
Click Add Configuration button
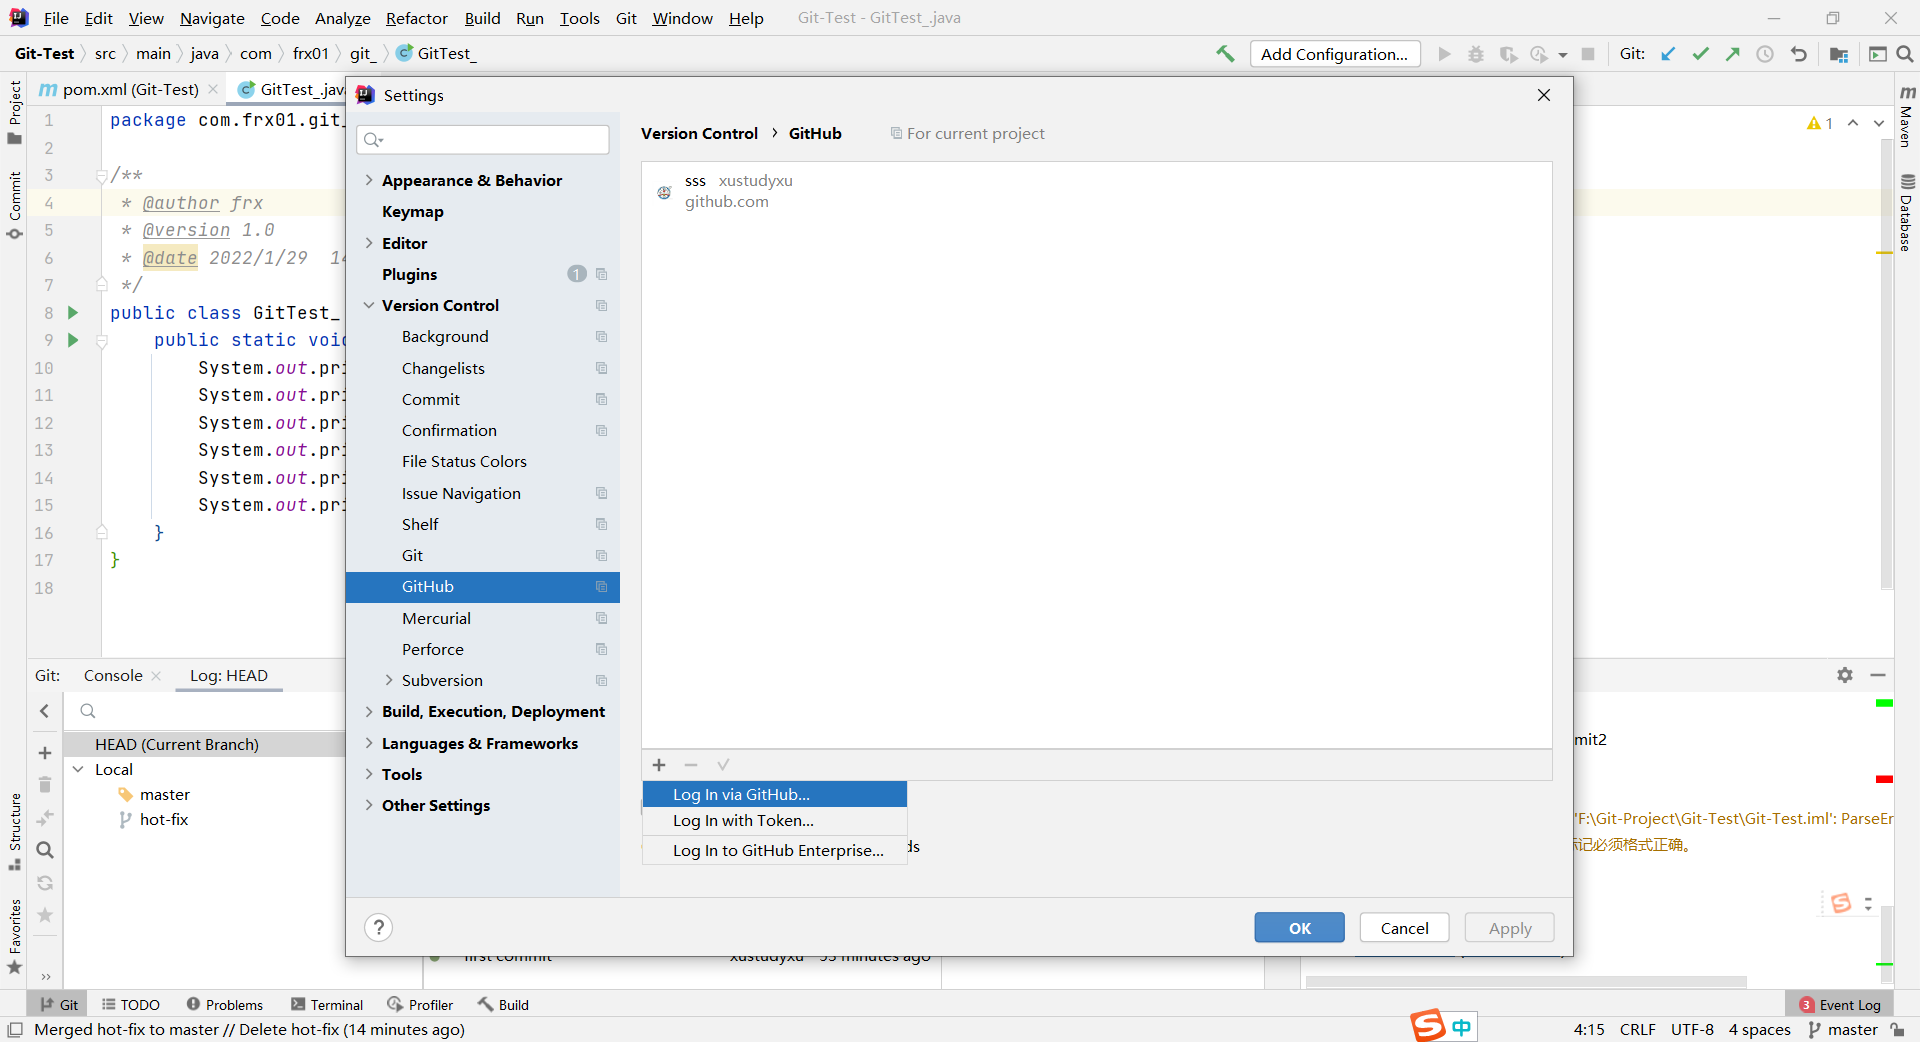click(1335, 54)
